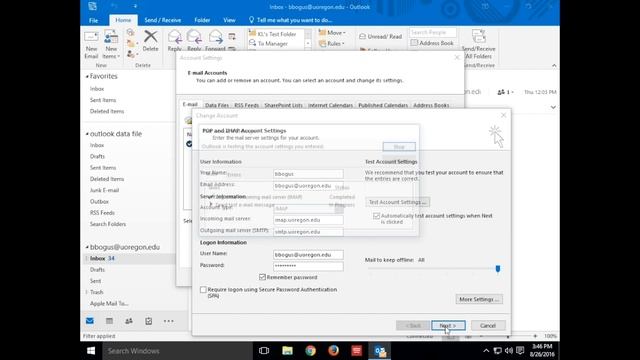640x360 pixels.
Task: Click the Reply All icon in ribbon
Action: tap(194, 40)
